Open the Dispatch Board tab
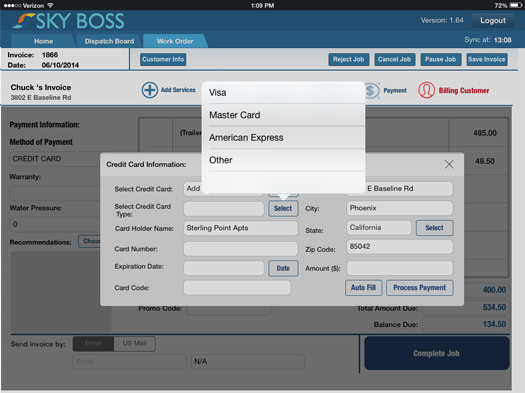The image size is (525, 393). click(109, 41)
